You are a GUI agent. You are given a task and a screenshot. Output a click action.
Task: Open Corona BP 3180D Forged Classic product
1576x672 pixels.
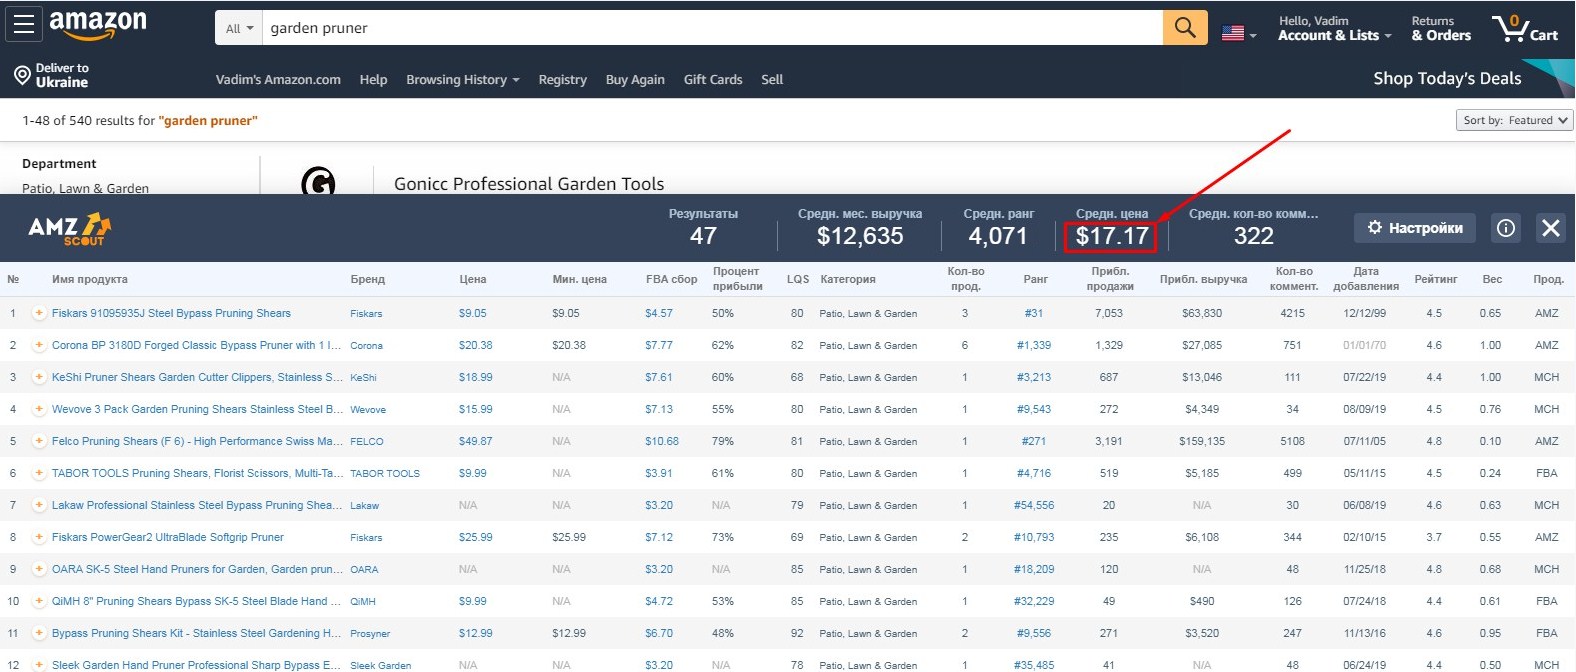[x=196, y=345]
